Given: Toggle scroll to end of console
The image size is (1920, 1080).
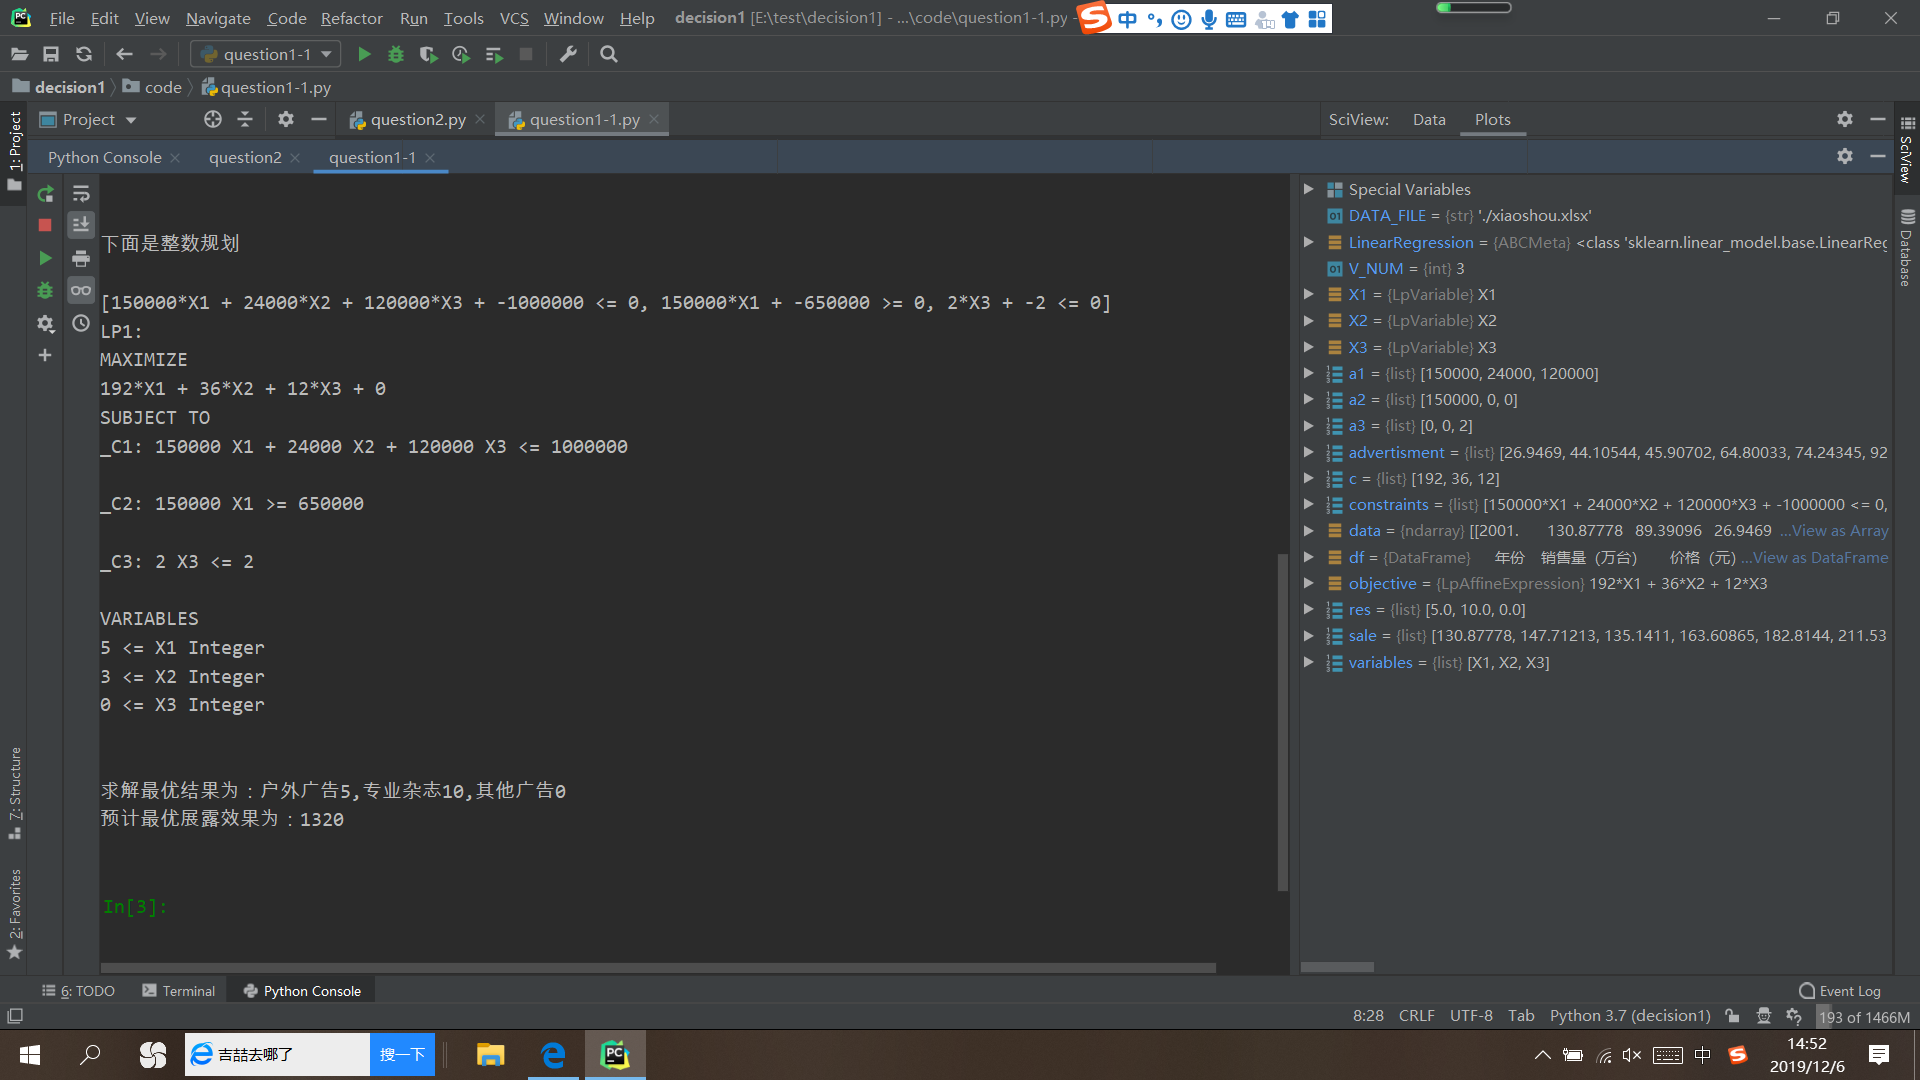Looking at the screenshot, I should (81, 225).
